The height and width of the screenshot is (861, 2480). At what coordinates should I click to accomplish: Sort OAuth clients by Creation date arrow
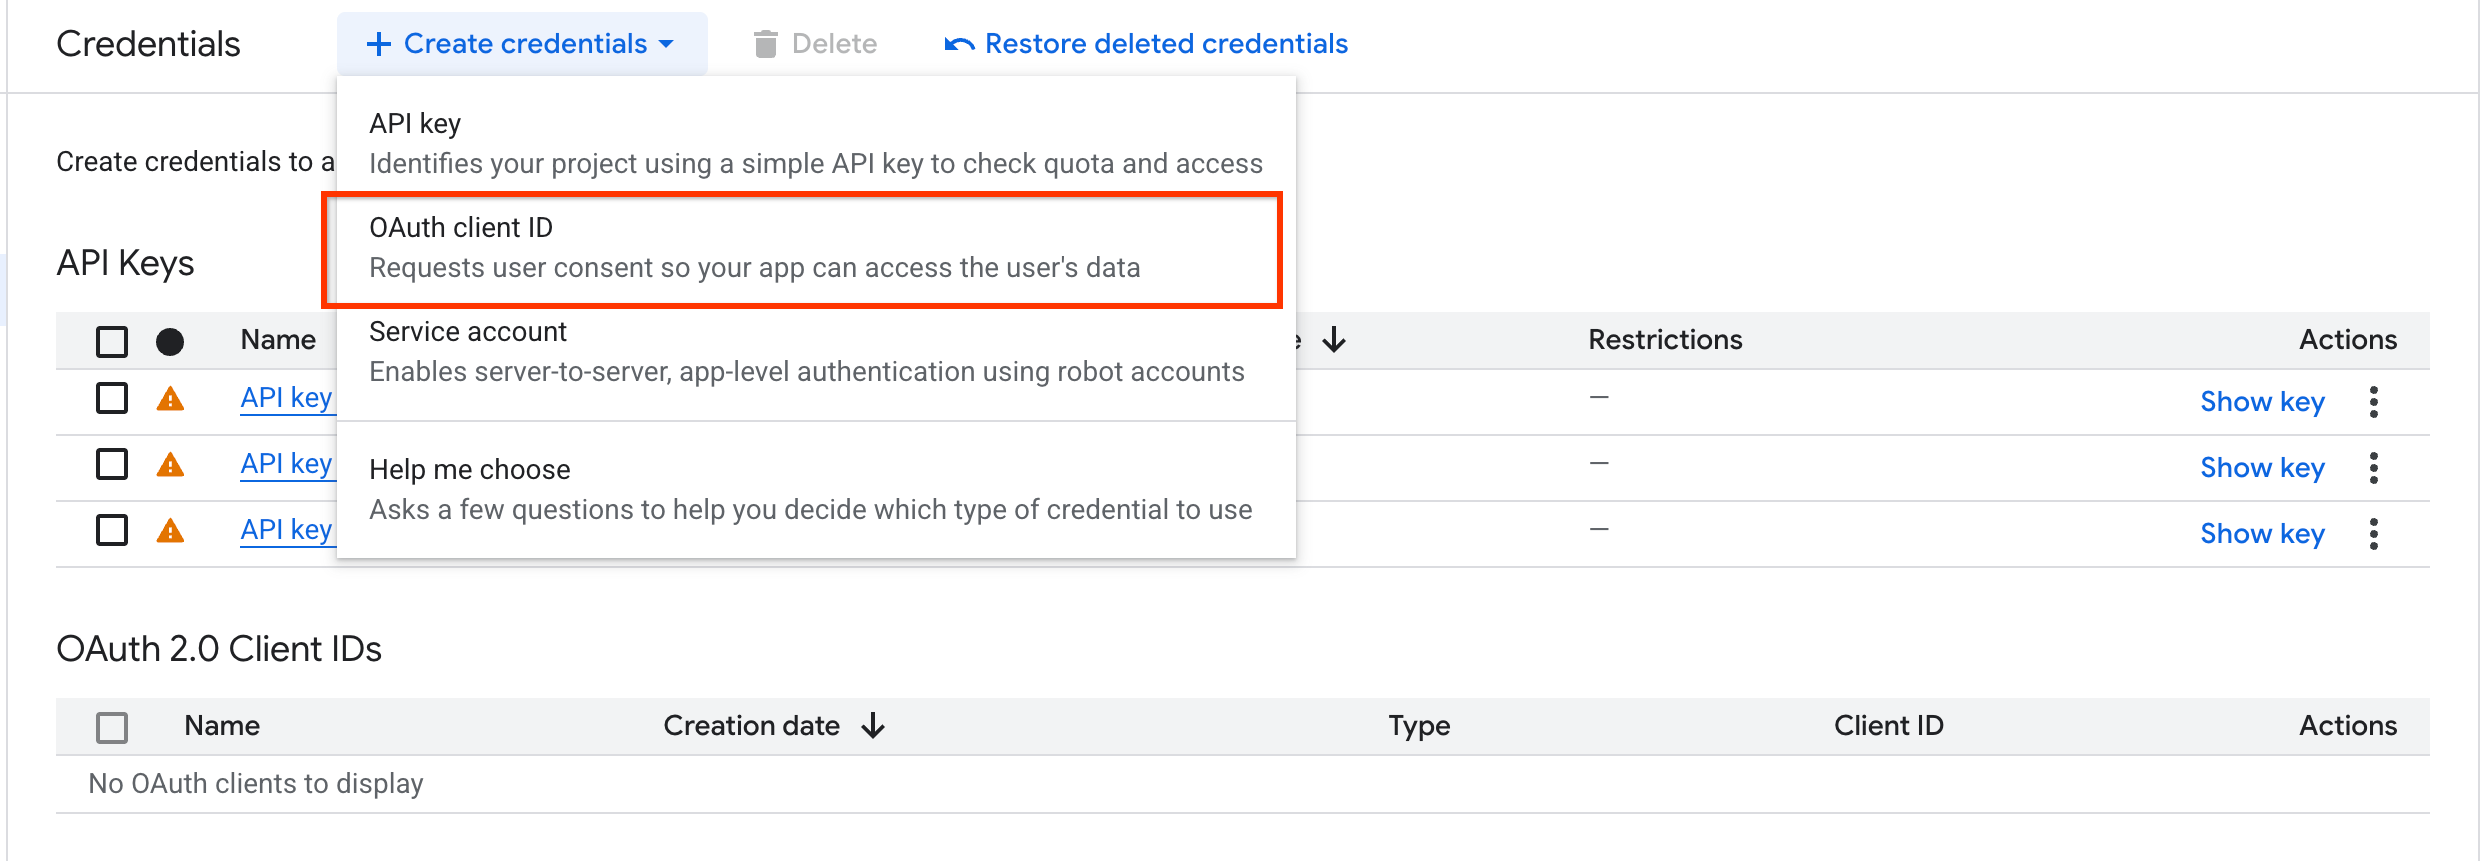(873, 725)
